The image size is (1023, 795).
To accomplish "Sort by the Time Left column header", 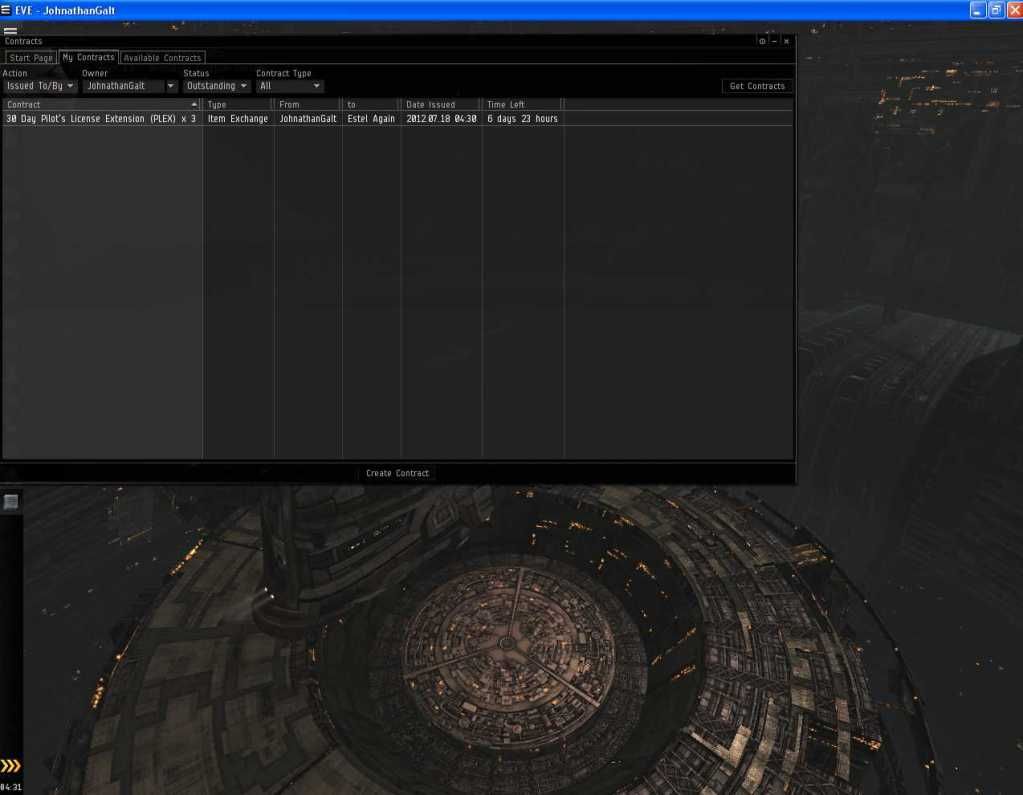I will click(522, 104).
